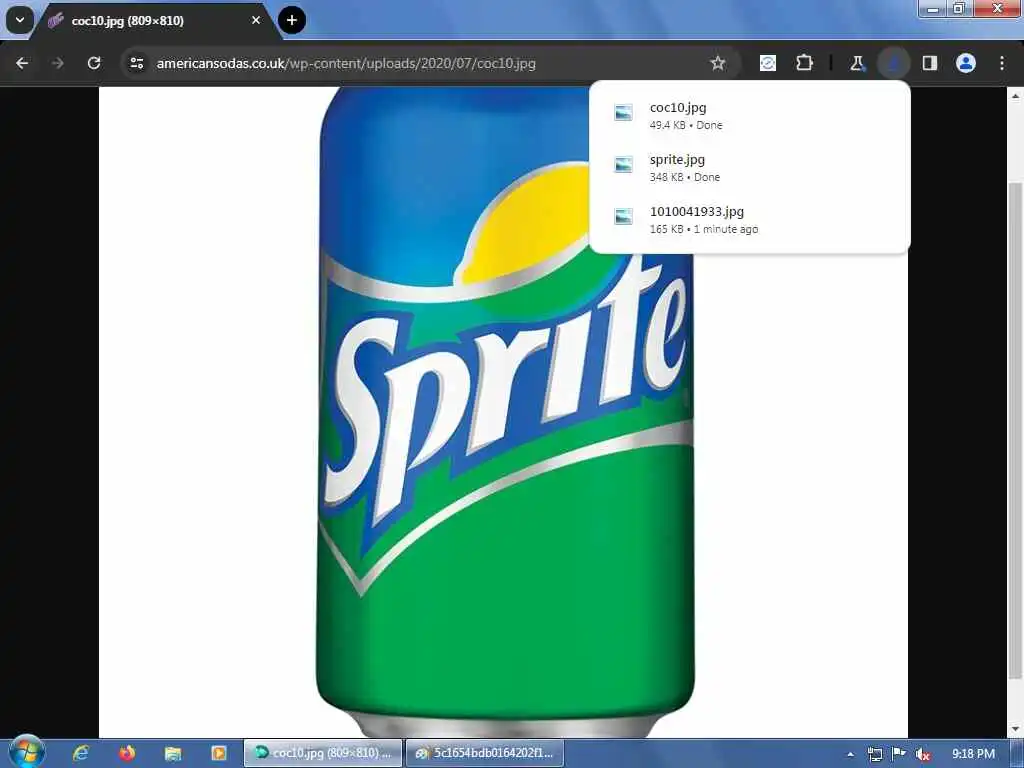Viewport: 1024px width, 768px height.
Task: Open the blue sync extension icon
Action: coord(768,63)
